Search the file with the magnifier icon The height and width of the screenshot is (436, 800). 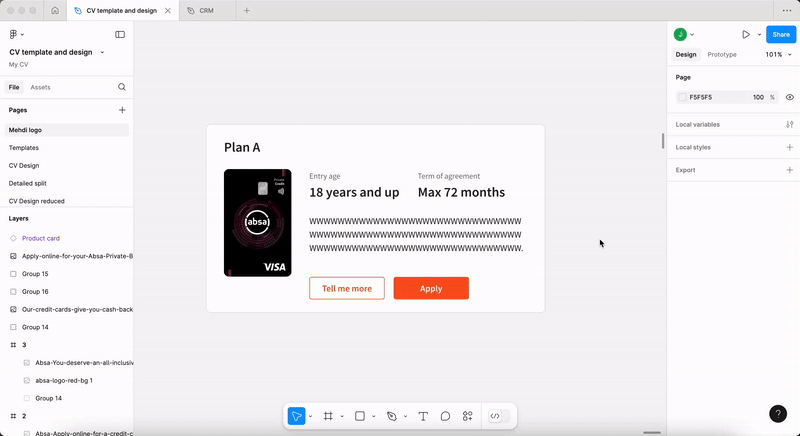click(x=122, y=87)
